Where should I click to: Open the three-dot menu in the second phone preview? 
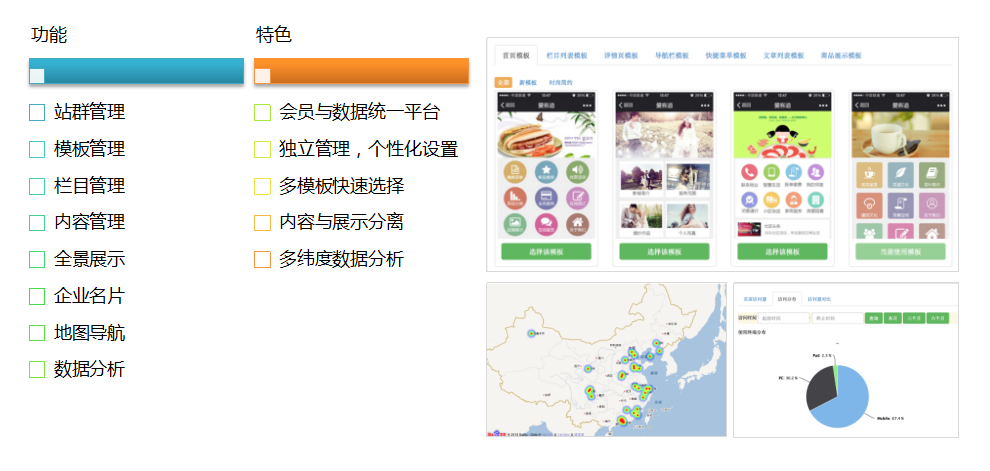pyautogui.click(x=705, y=104)
